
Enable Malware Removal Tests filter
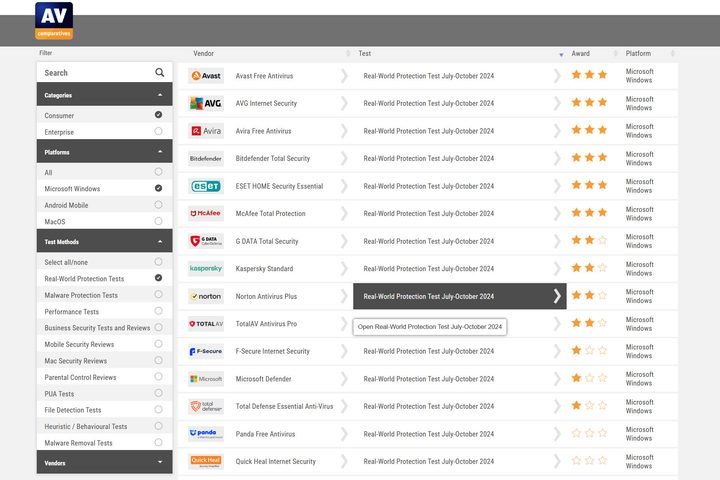[x=158, y=442]
